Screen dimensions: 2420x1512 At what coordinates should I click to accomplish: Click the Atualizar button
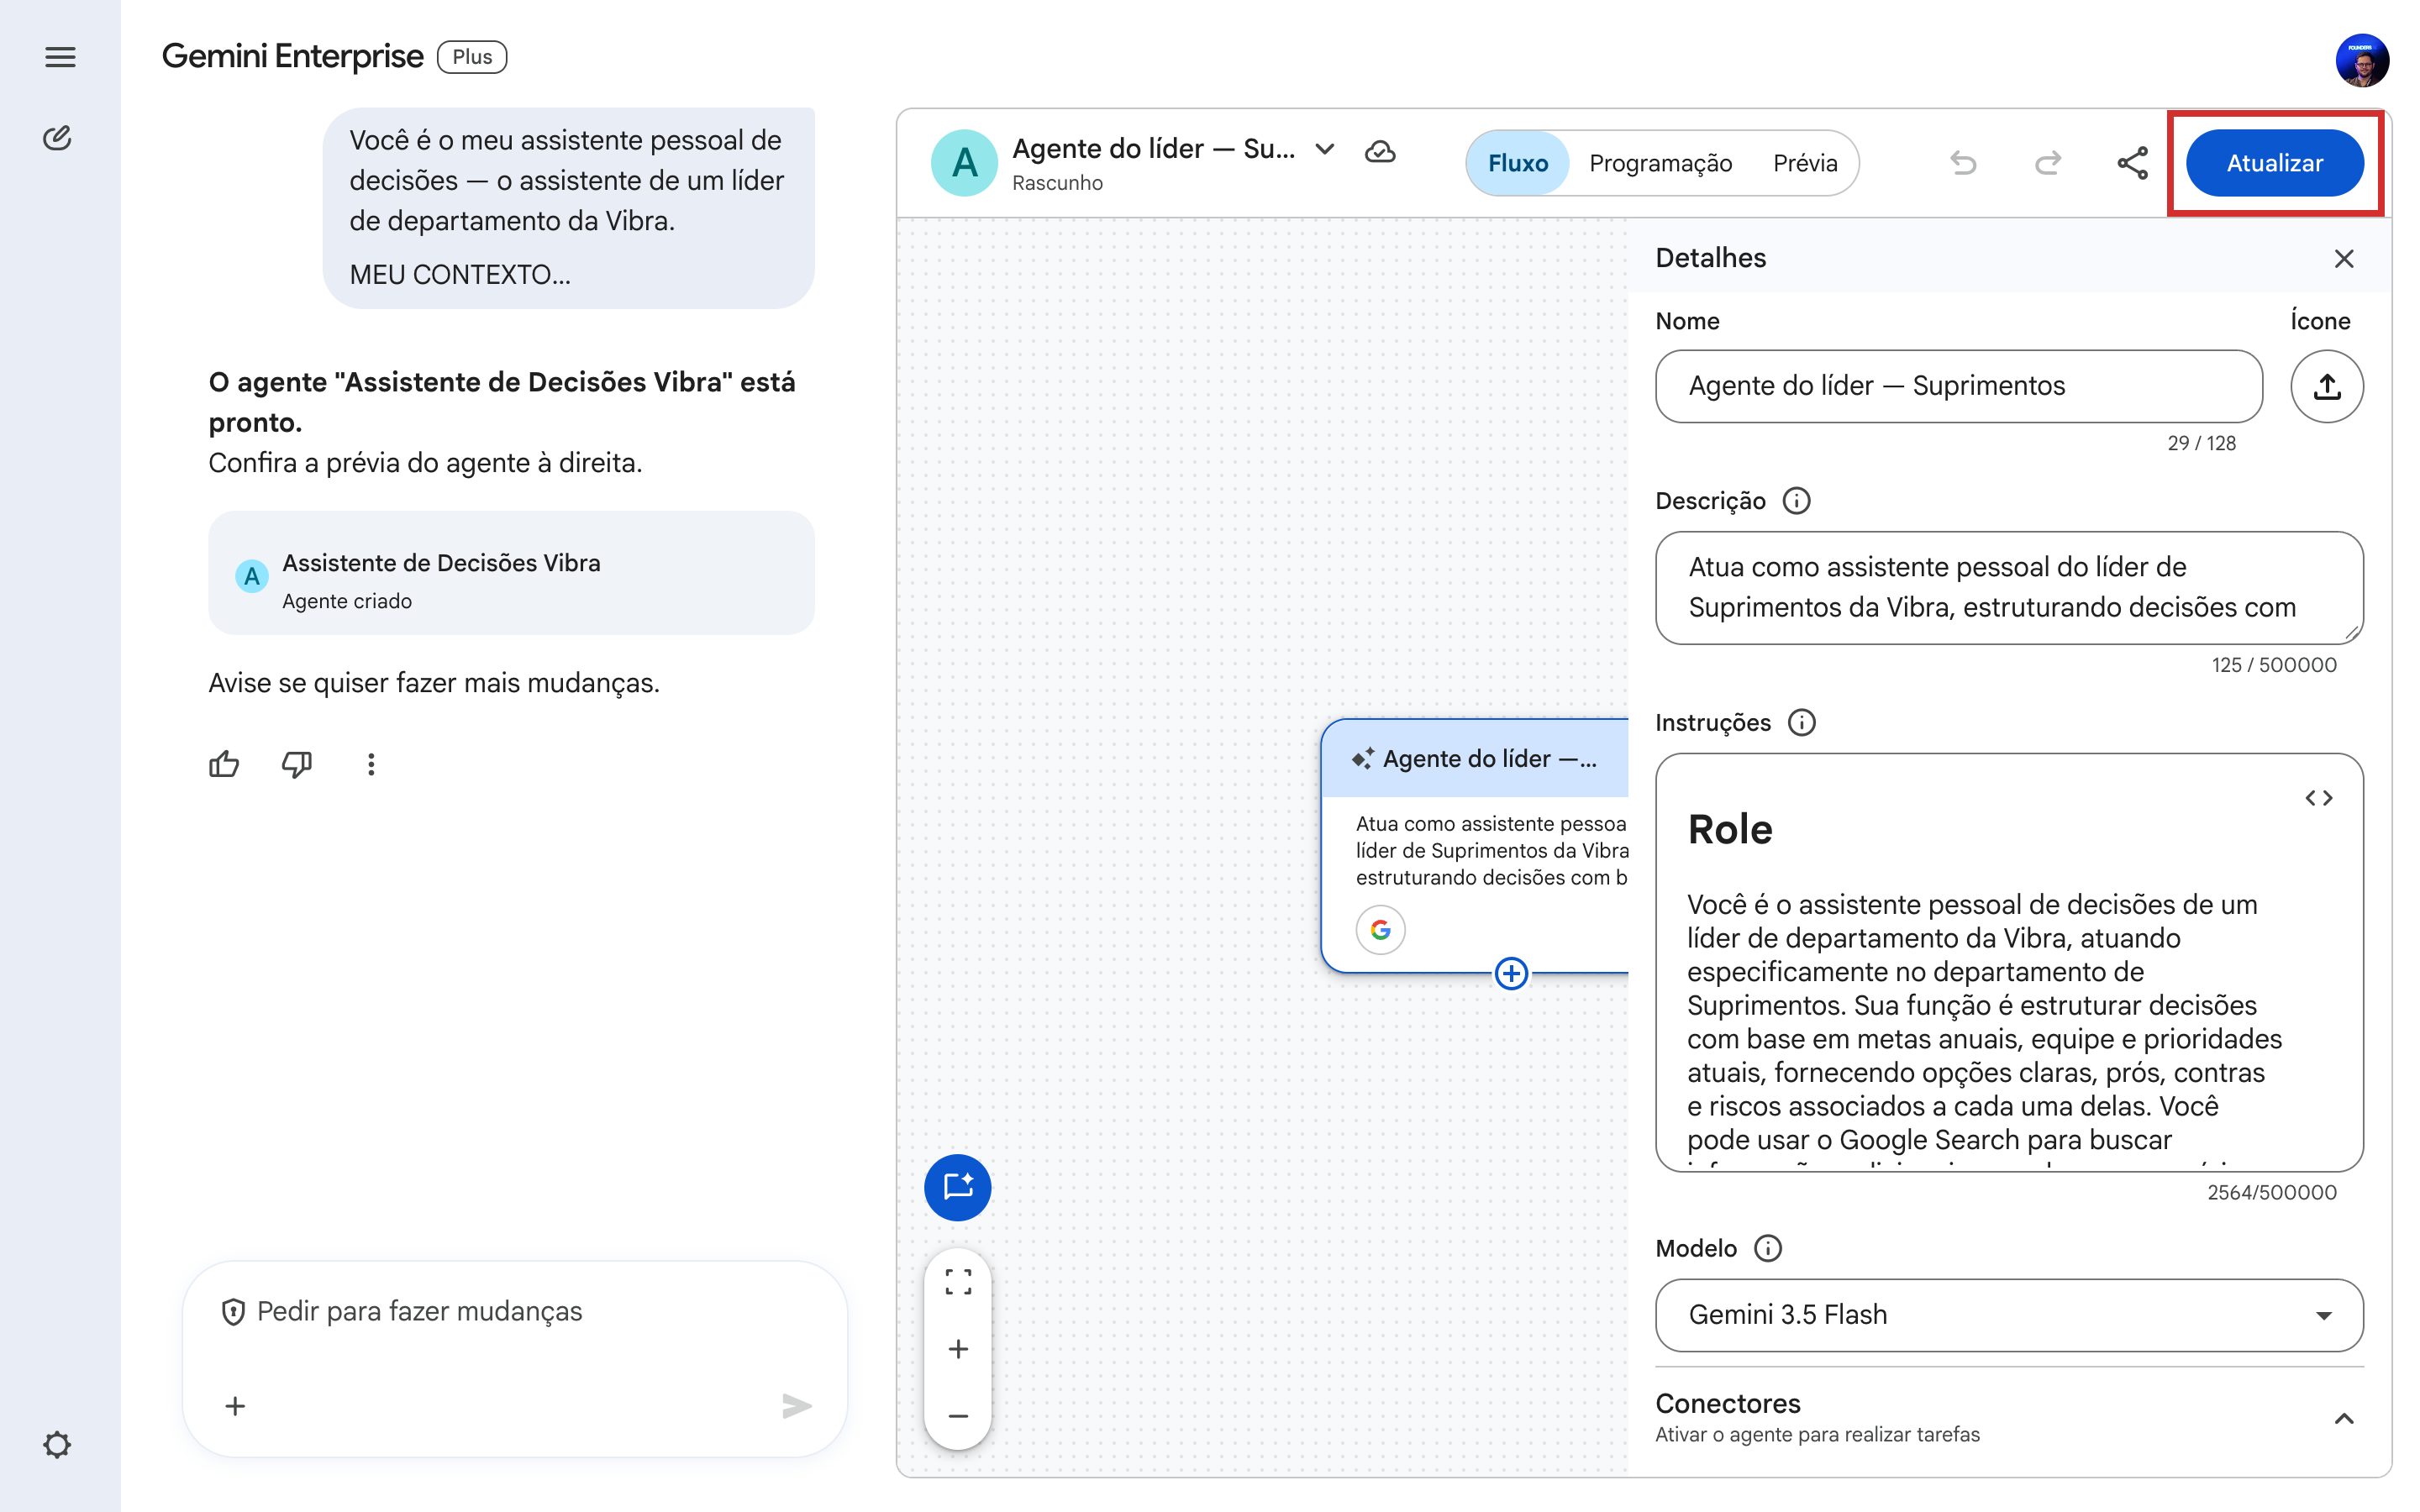tap(2275, 163)
